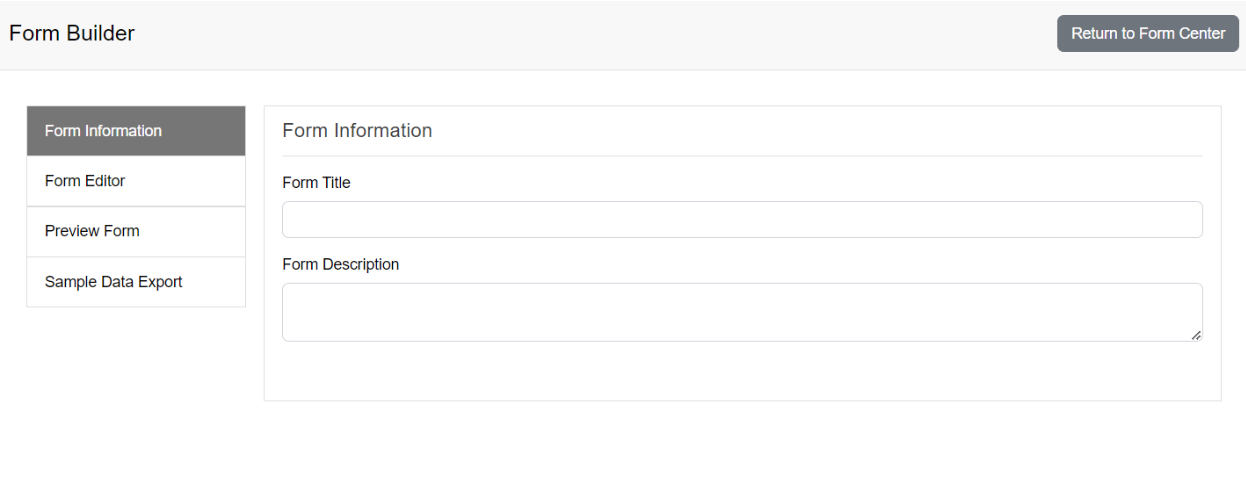The image size is (1246, 477).
Task: Click the Form Description label text
Action: coord(340,264)
